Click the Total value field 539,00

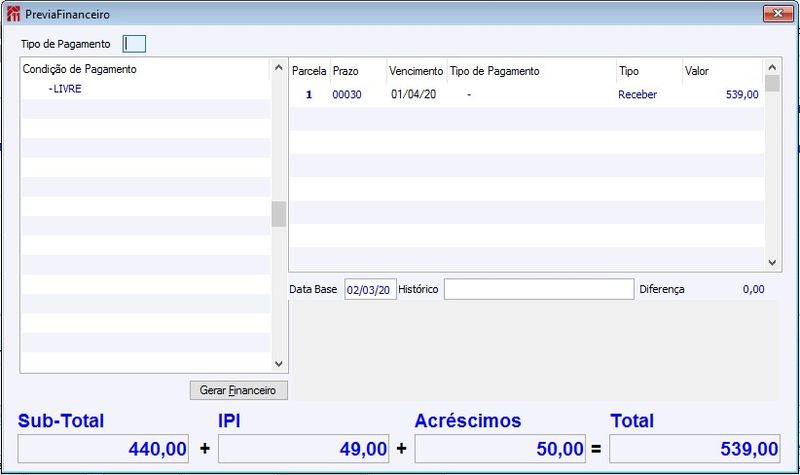click(695, 449)
